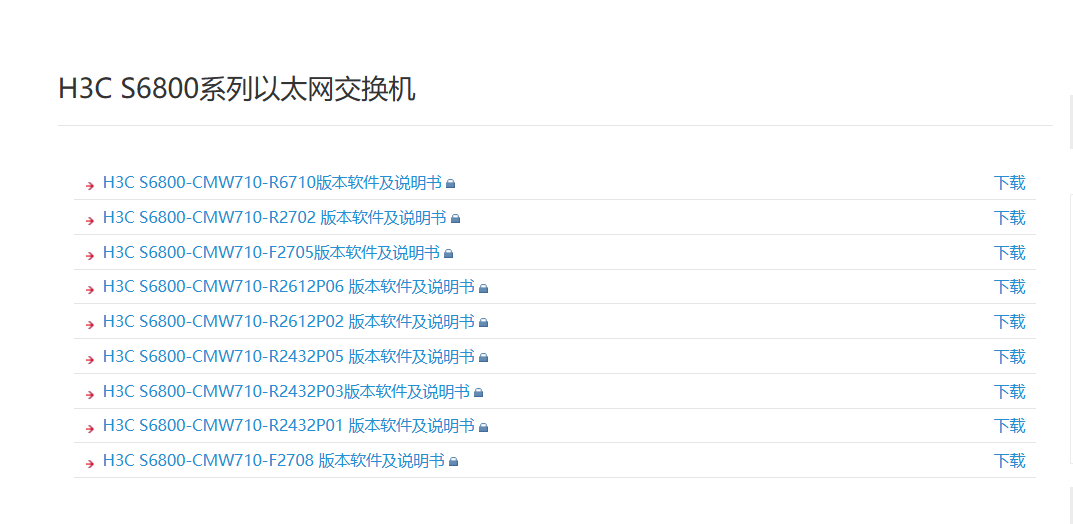Viewport: 1073px width, 524px height.
Task: Open the H3C S6800-CMW710-R2432P03 software link
Action: 286,391
